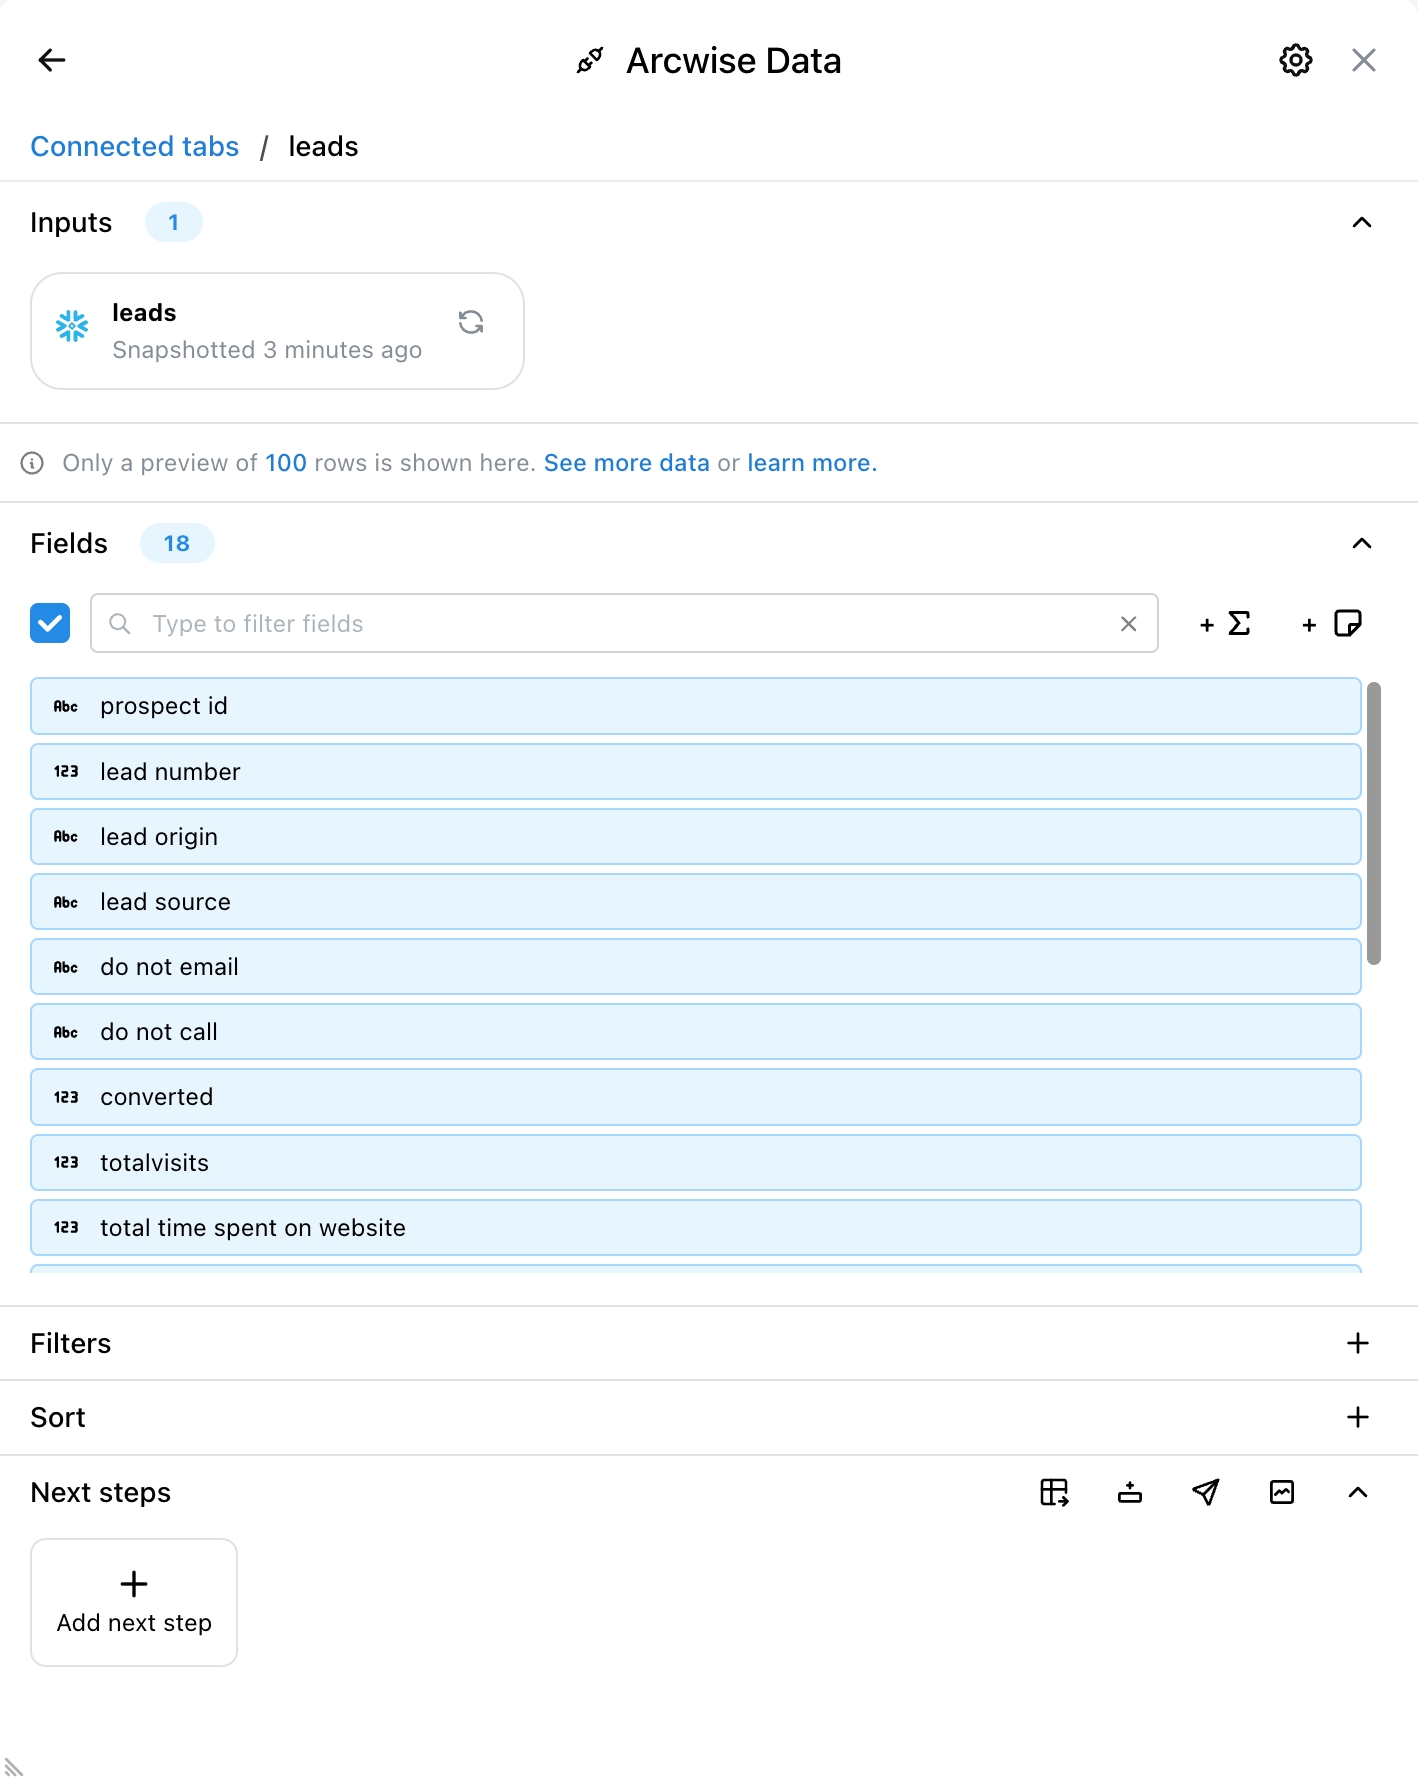Click the table export next-step icon
The height and width of the screenshot is (1786, 1418).
point(1054,1492)
